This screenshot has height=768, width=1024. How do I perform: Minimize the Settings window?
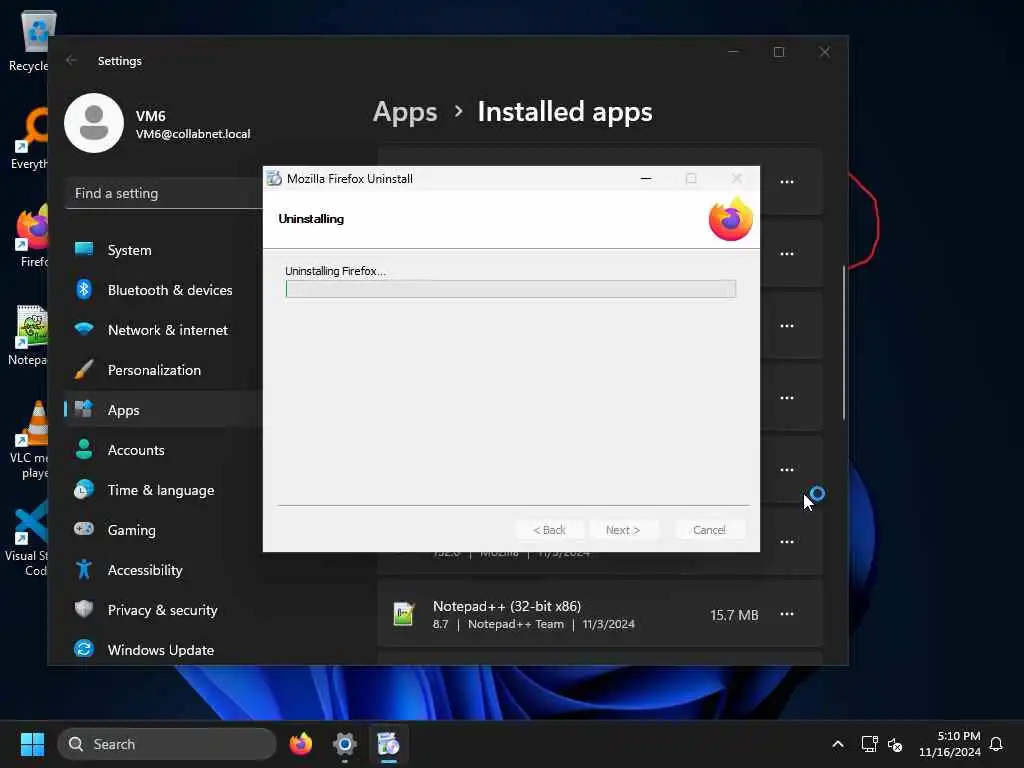pyautogui.click(x=733, y=52)
